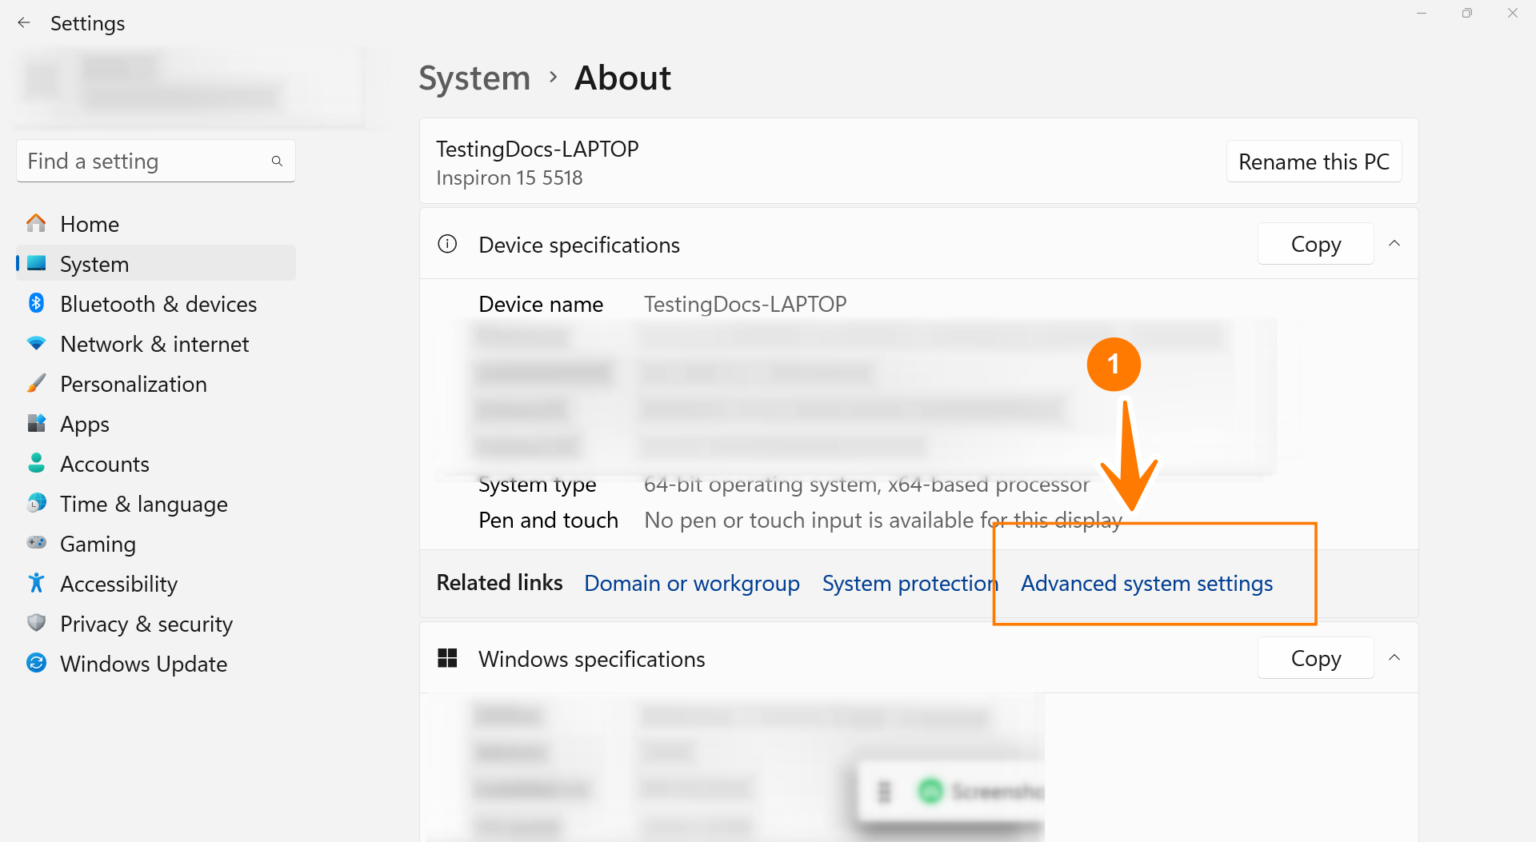The width and height of the screenshot is (1536, 842).
Task: Open Advanced system settings link
Action: point(1146,584)
